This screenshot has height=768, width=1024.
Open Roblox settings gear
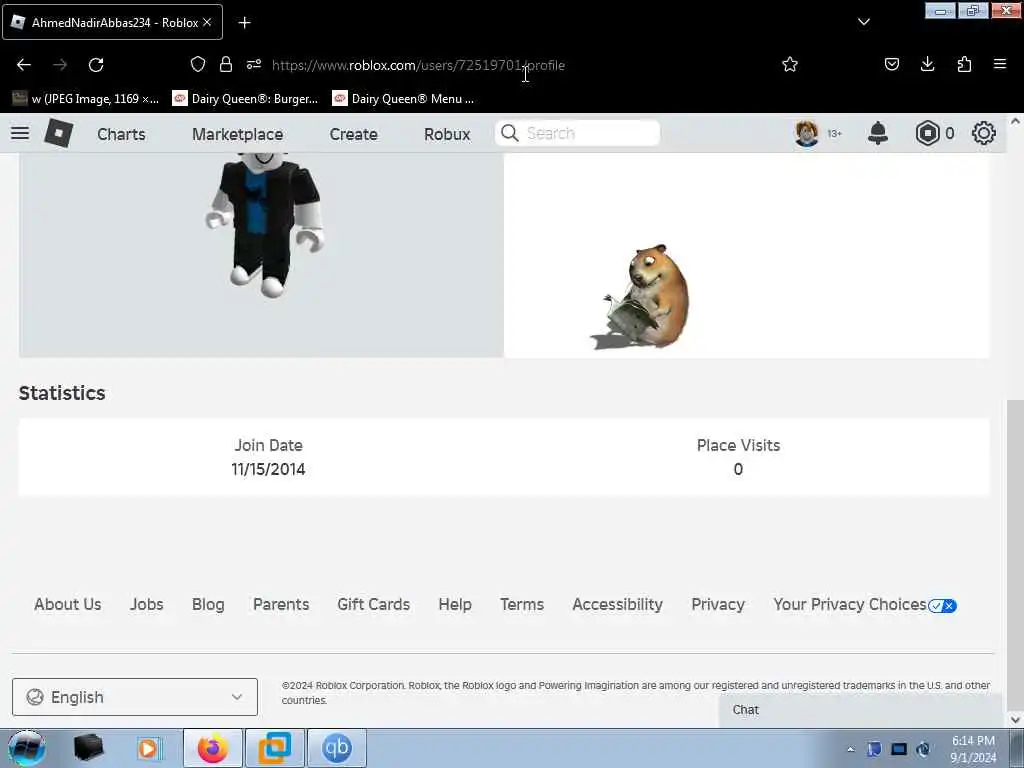[x=984, y=133]
